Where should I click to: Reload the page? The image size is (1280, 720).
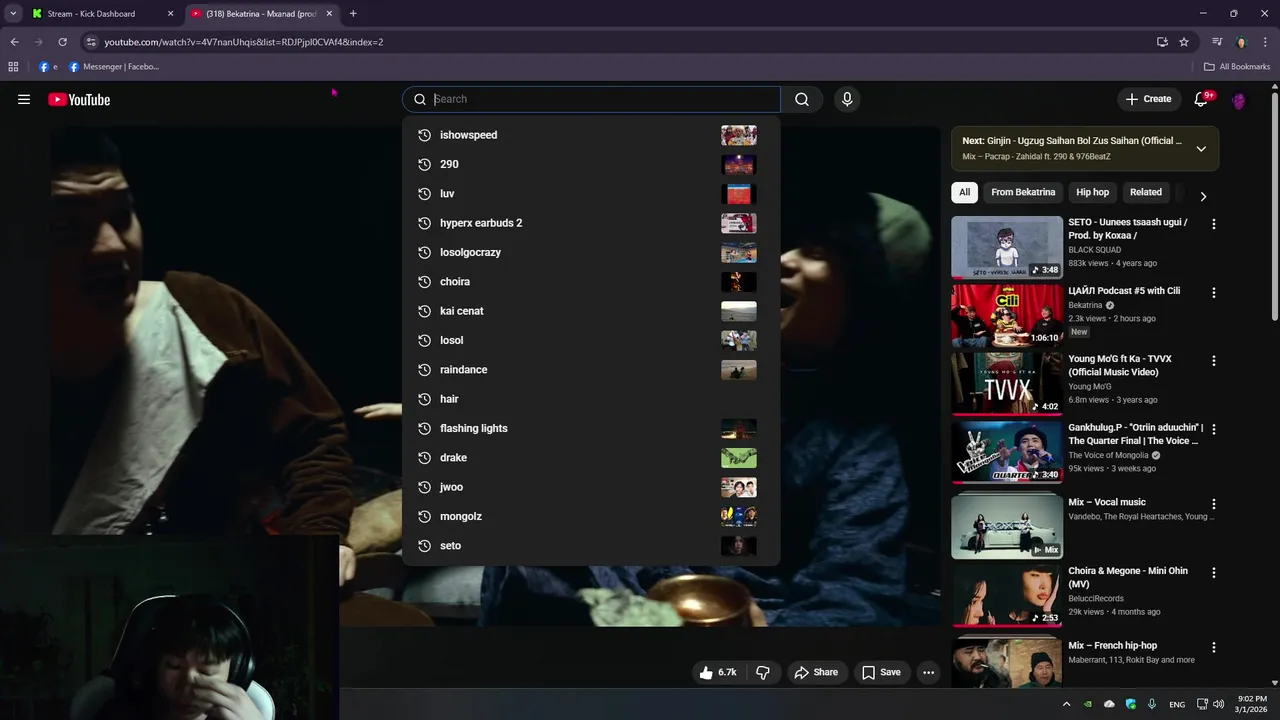coord(62,42)
